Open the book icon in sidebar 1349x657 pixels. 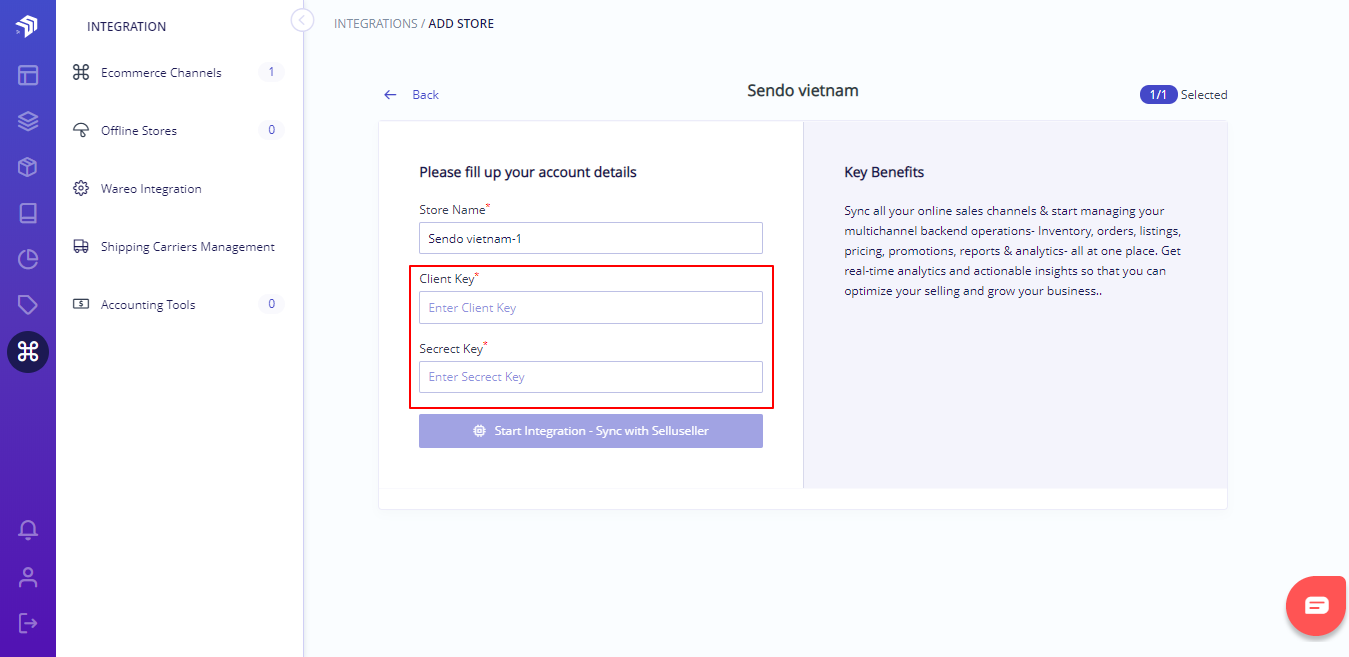coord(28,213)
